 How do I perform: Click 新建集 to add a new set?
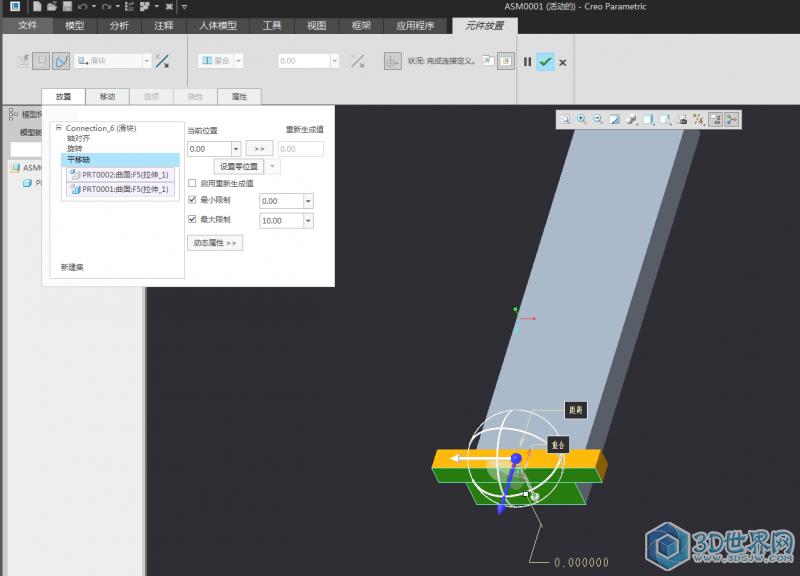pyautogui.click(x=72, y=267)
